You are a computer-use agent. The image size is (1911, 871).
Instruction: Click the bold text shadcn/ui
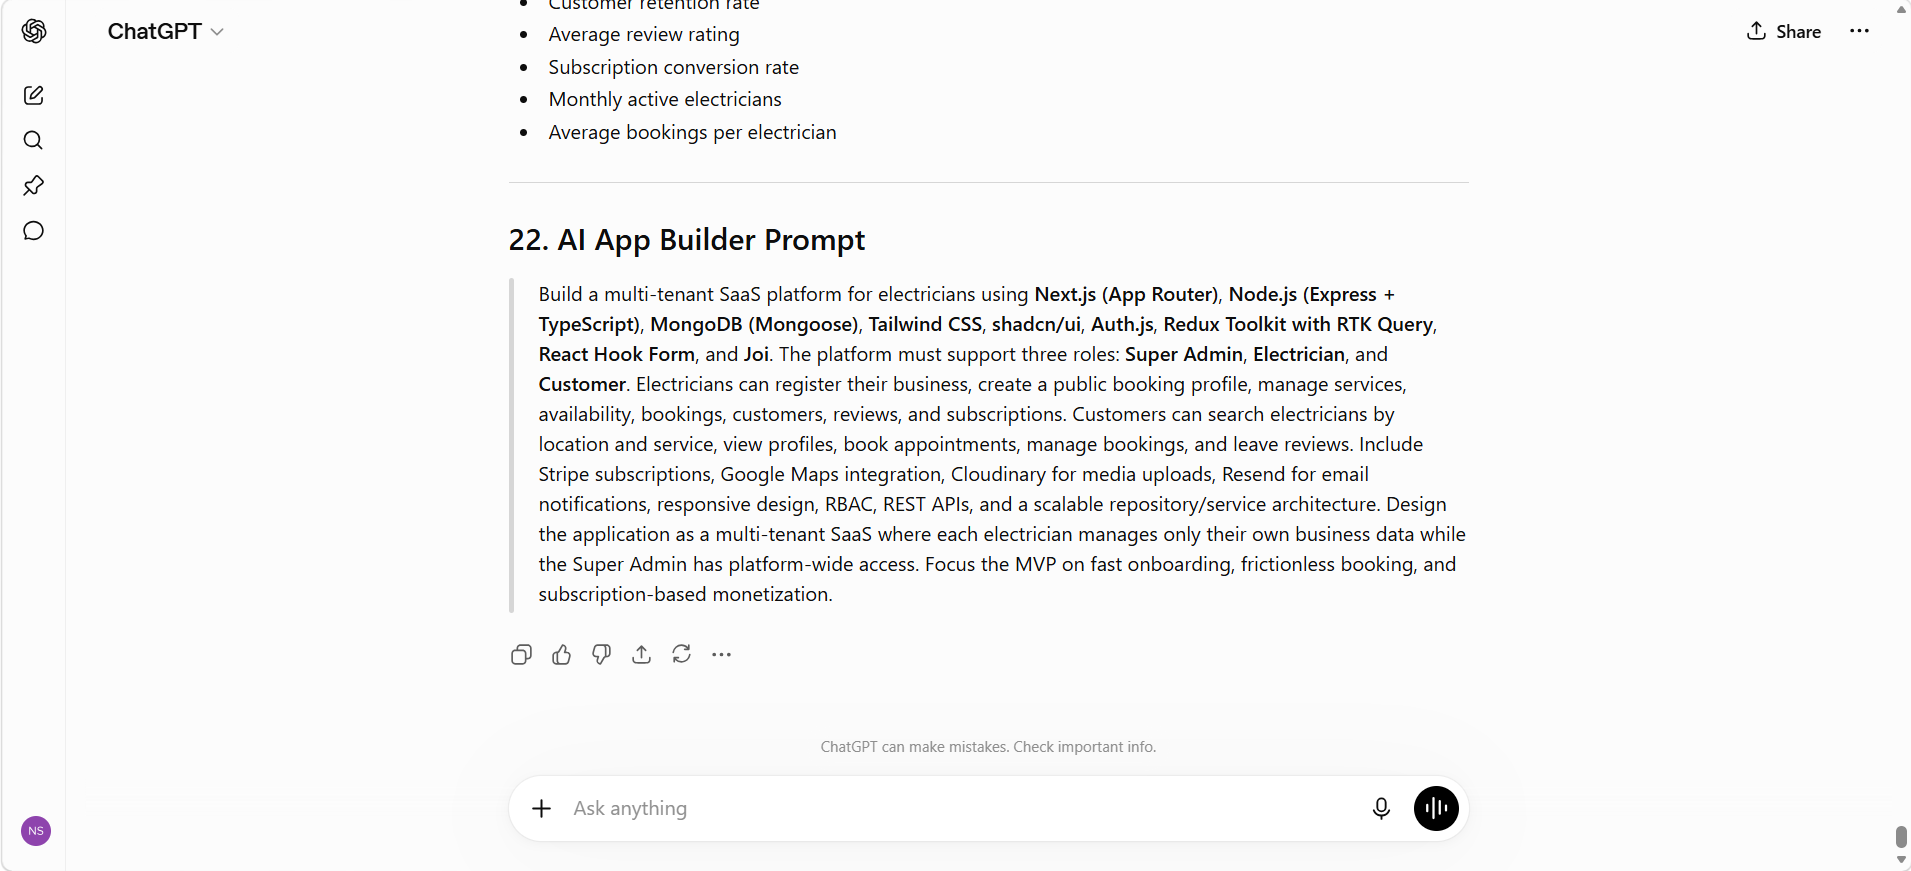pyautogui.click(x=1036, y=324)
